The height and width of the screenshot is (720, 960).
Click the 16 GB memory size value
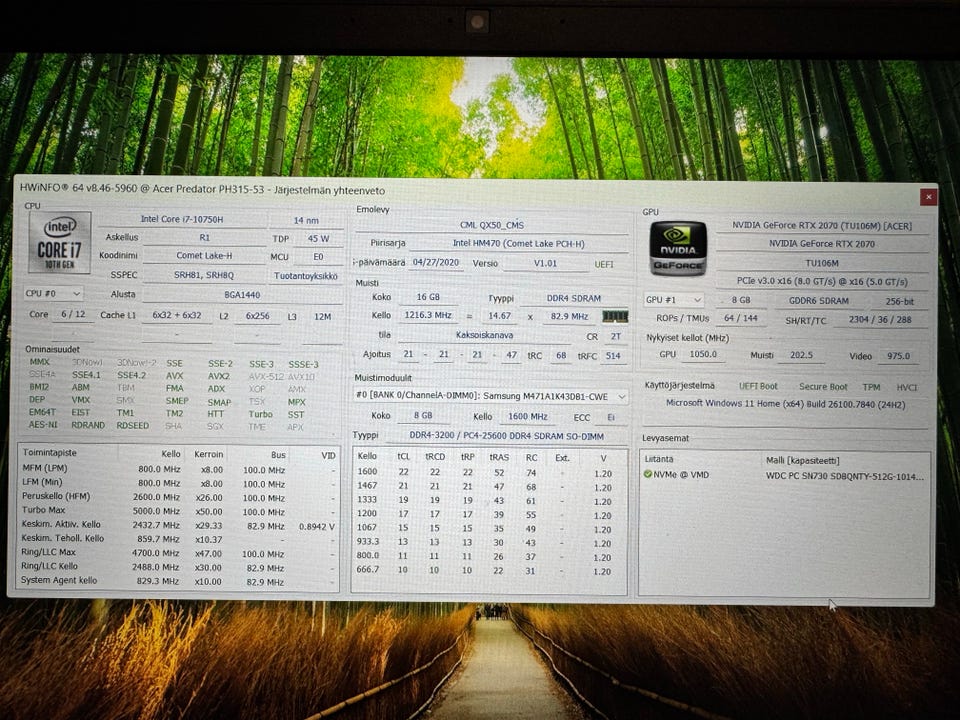pyautogui.click(x=428, y=297)
